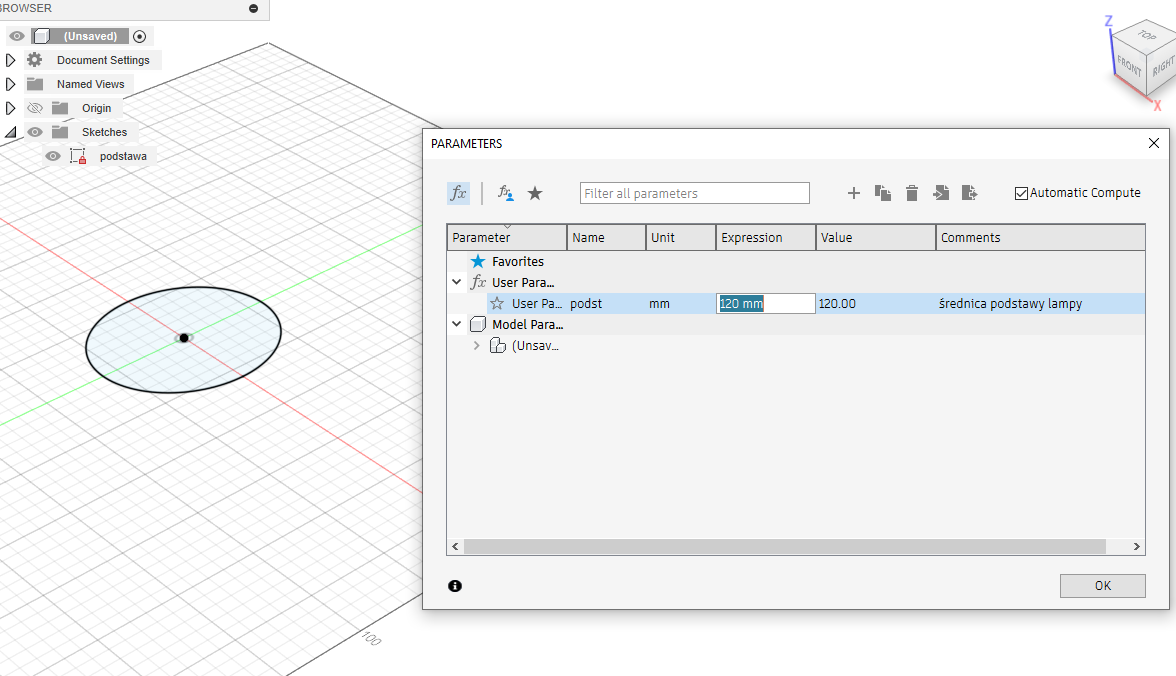Click the podstawa sketch icon
The height and width of the screenshot is (676, 1176).
78,156
